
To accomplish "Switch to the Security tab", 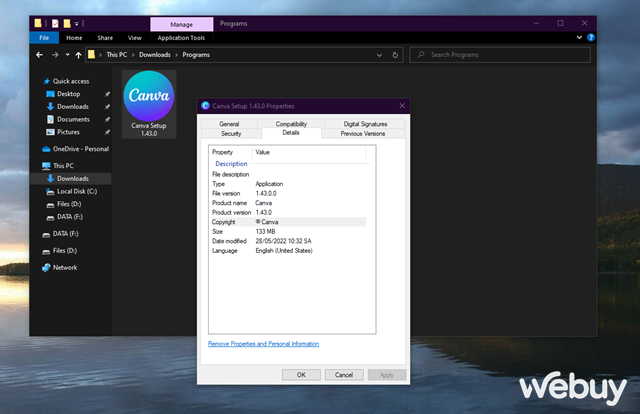I will tap(231, 134).
